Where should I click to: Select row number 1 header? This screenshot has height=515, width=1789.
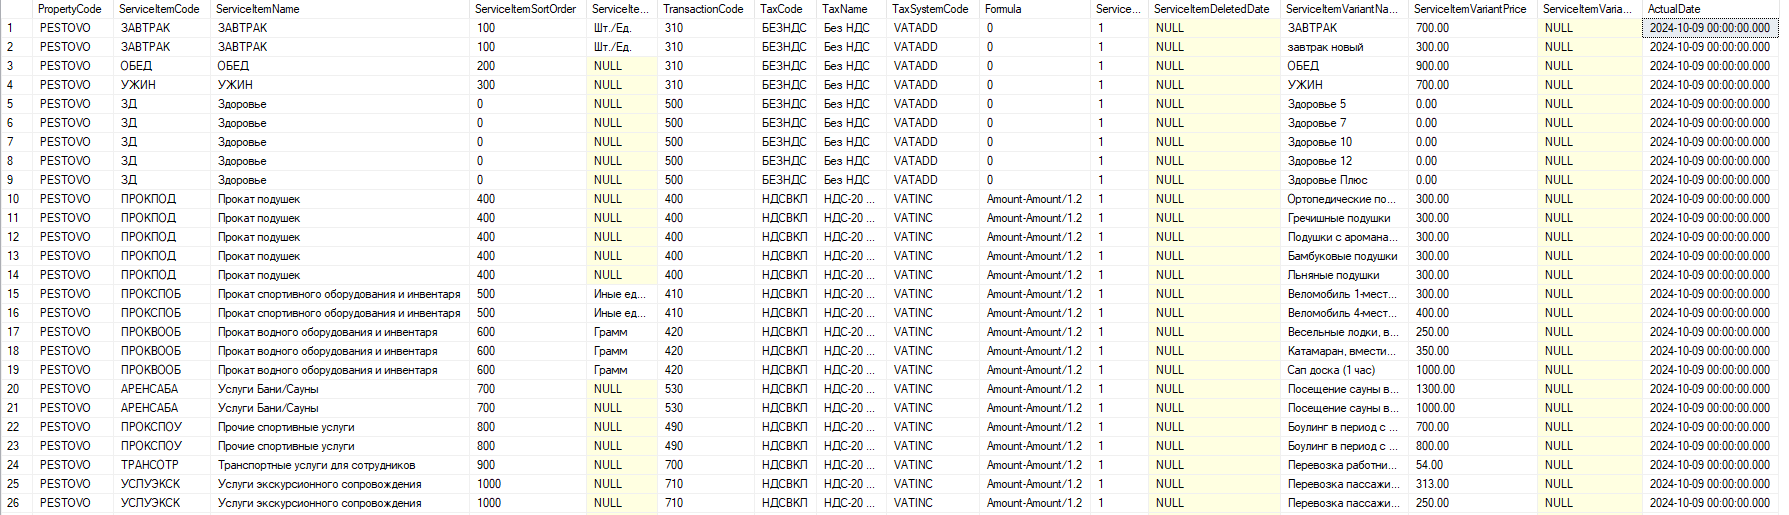(10, 28)
